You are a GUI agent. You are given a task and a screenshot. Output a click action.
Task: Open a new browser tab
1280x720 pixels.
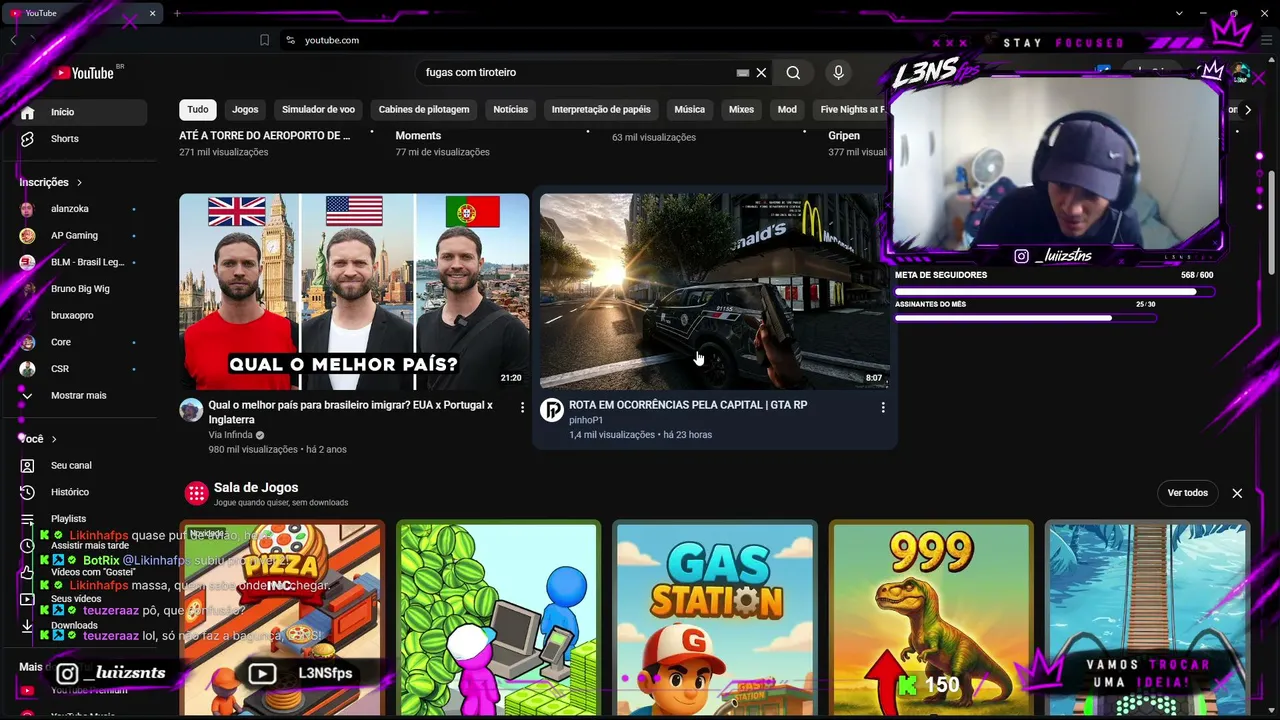pyautogui.click(x=177, y=13)
